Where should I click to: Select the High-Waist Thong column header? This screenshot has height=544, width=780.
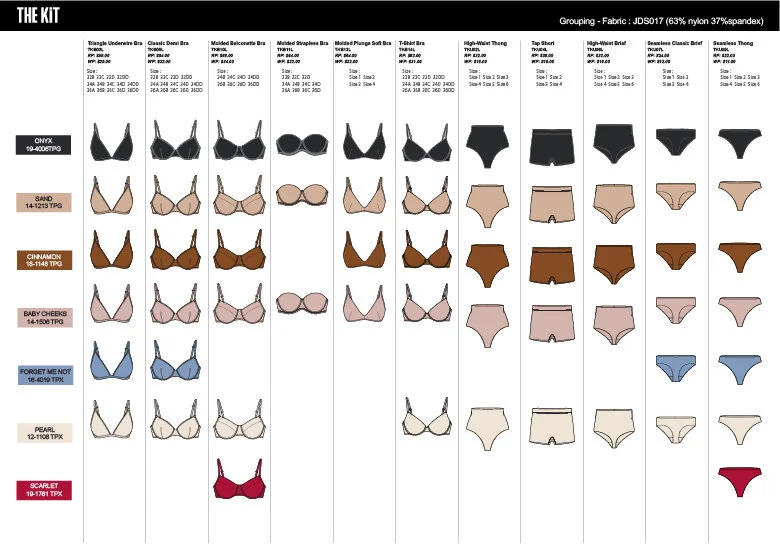[x=486, y=43]
